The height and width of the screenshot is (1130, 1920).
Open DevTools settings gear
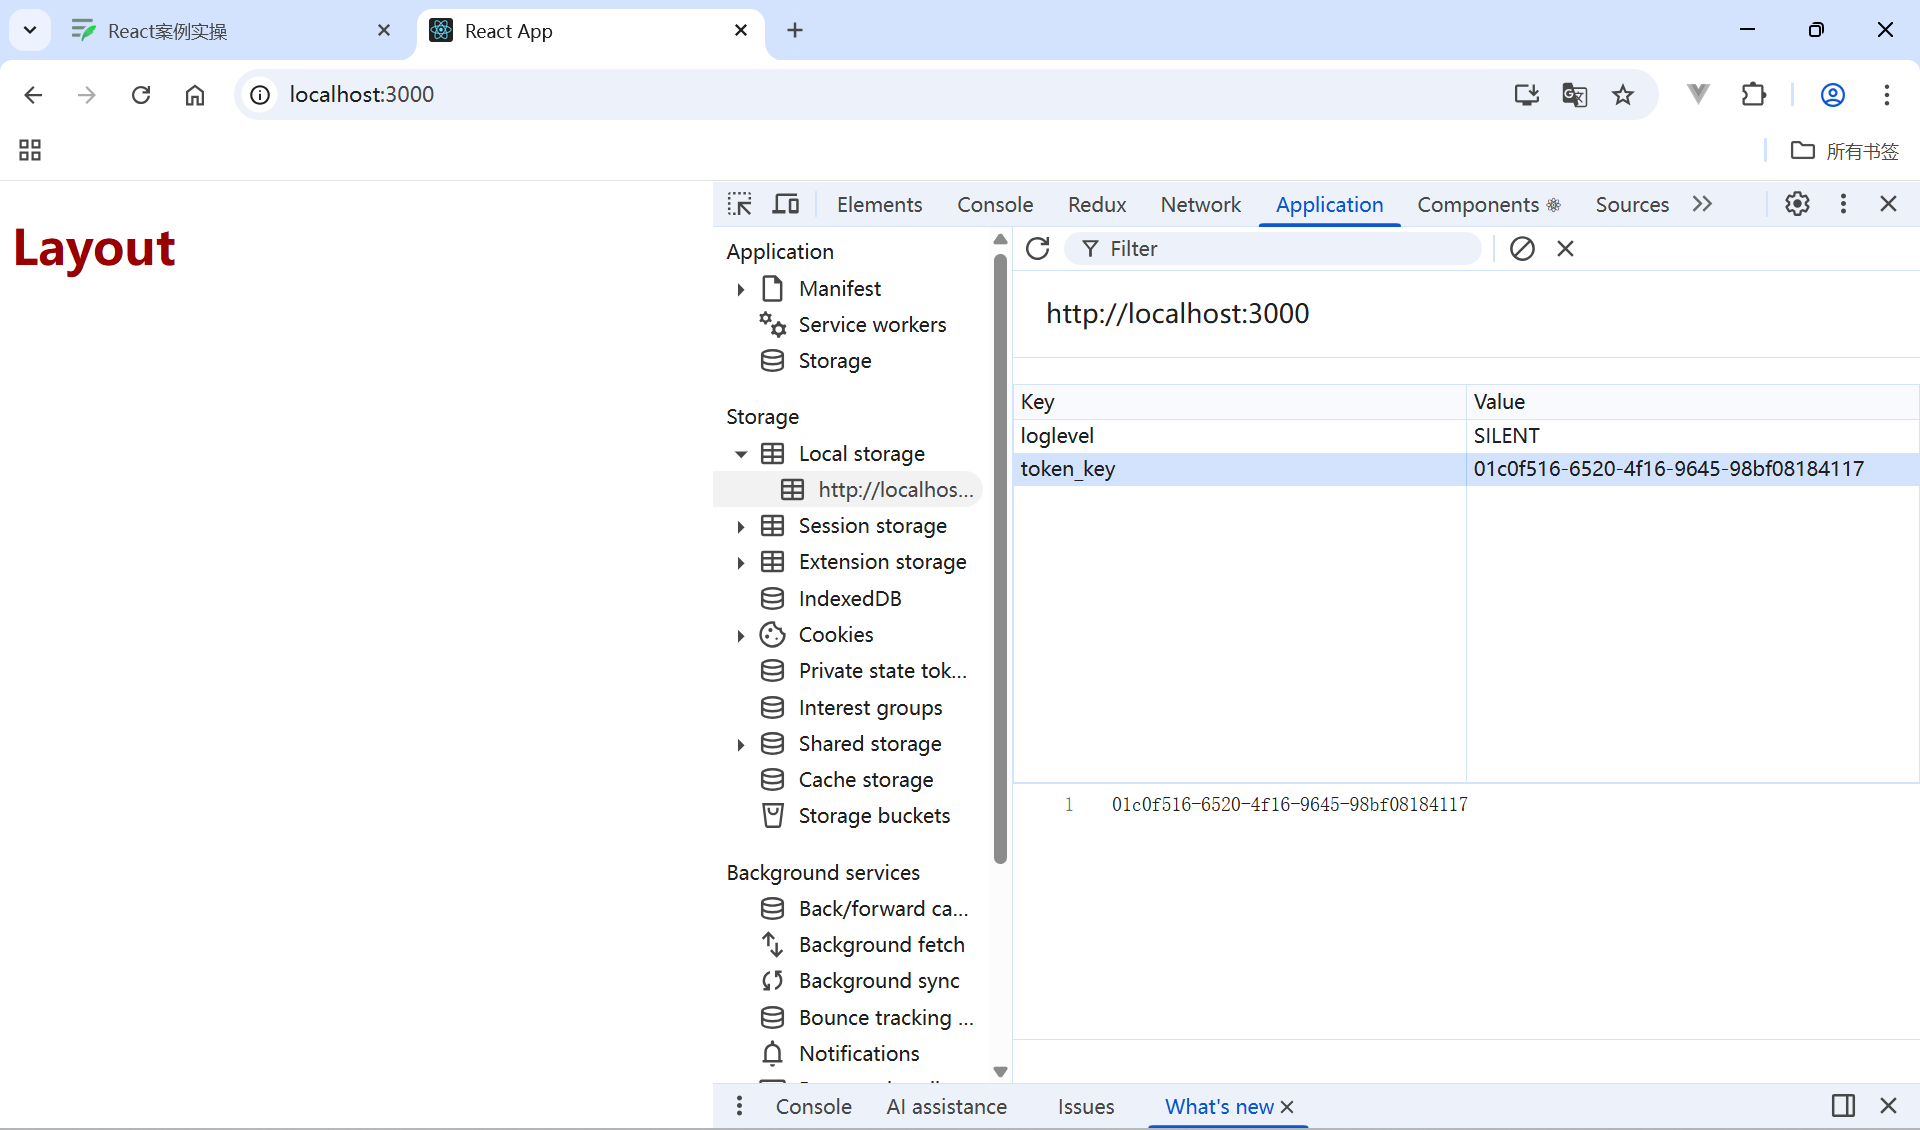pos(1797,204)
